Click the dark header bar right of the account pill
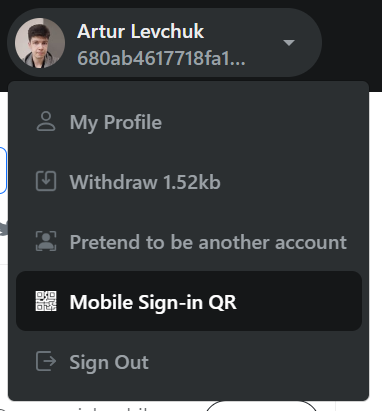Viewport: 382px width, 411px height. [x=352, y=43]
